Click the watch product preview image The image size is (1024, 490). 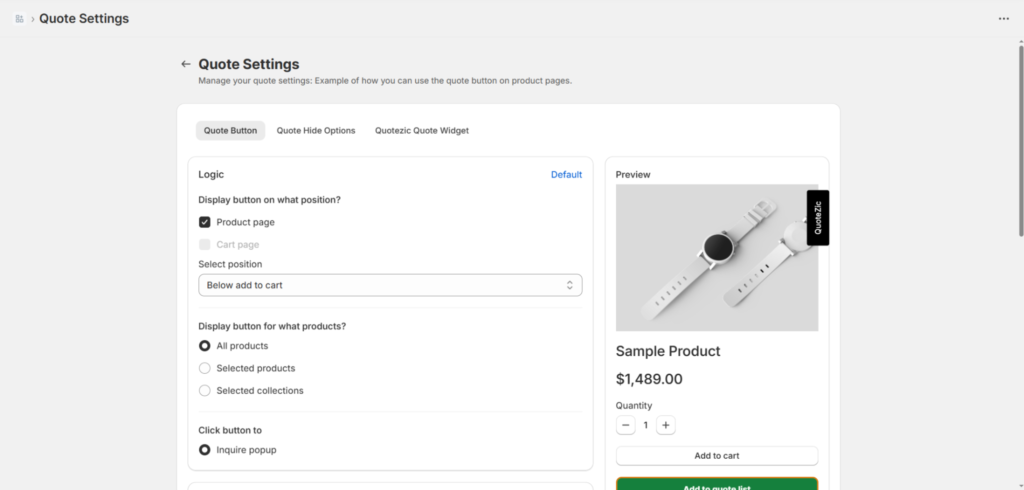pos(710,258)
